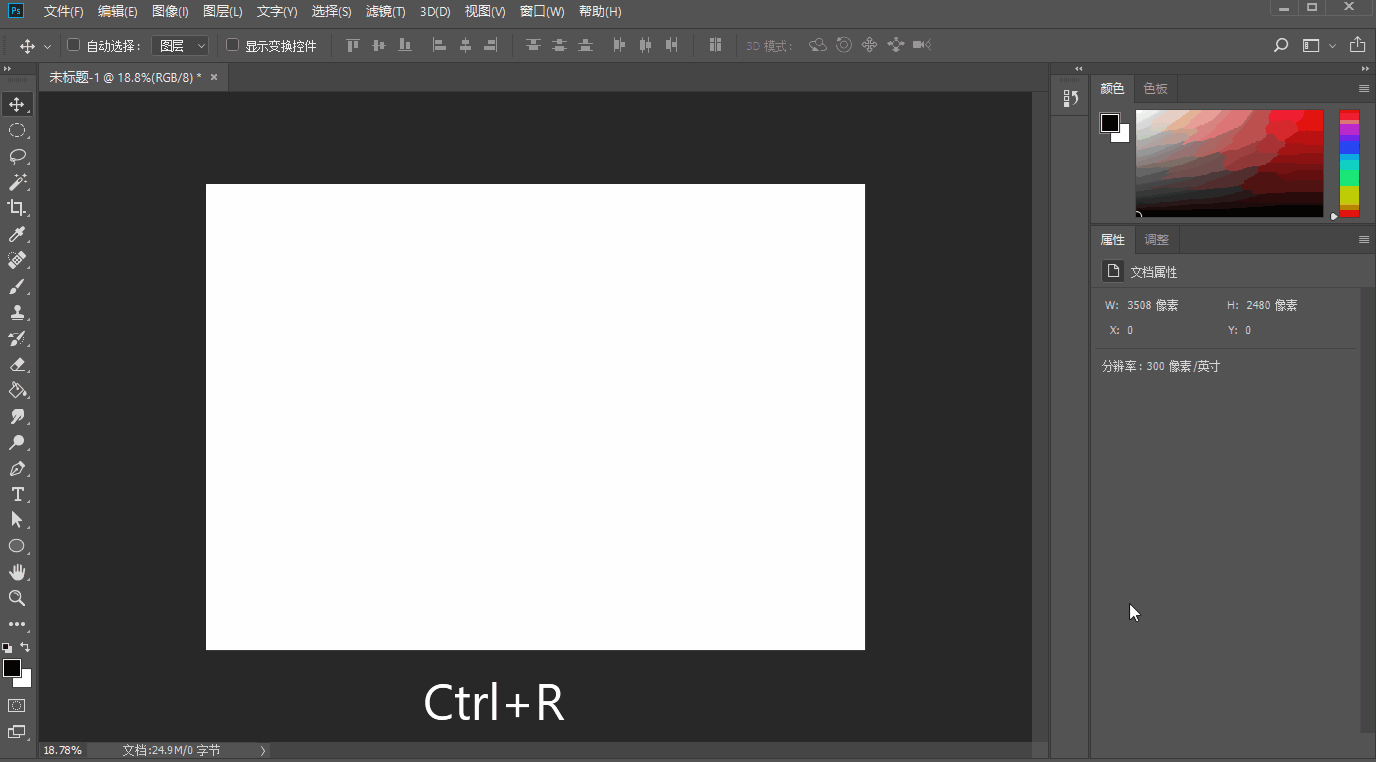The image size is (1376, 762).
Task: Open the Colors panel menu
Action: 1363,88
